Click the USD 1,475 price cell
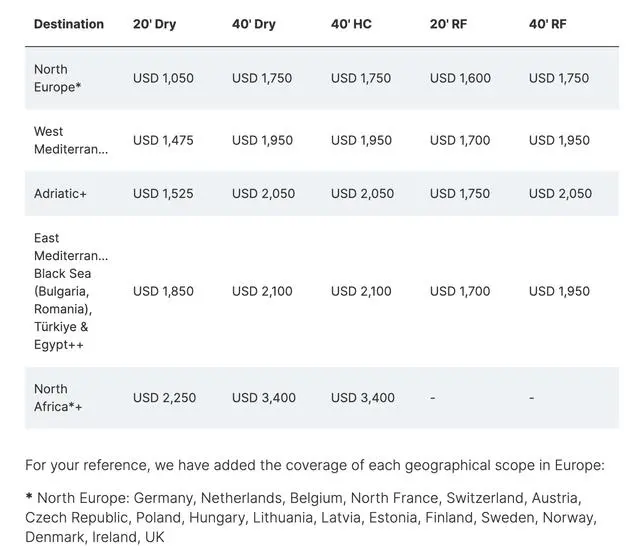The width and height of the screenshot is (640, 546). pos(163,140)
